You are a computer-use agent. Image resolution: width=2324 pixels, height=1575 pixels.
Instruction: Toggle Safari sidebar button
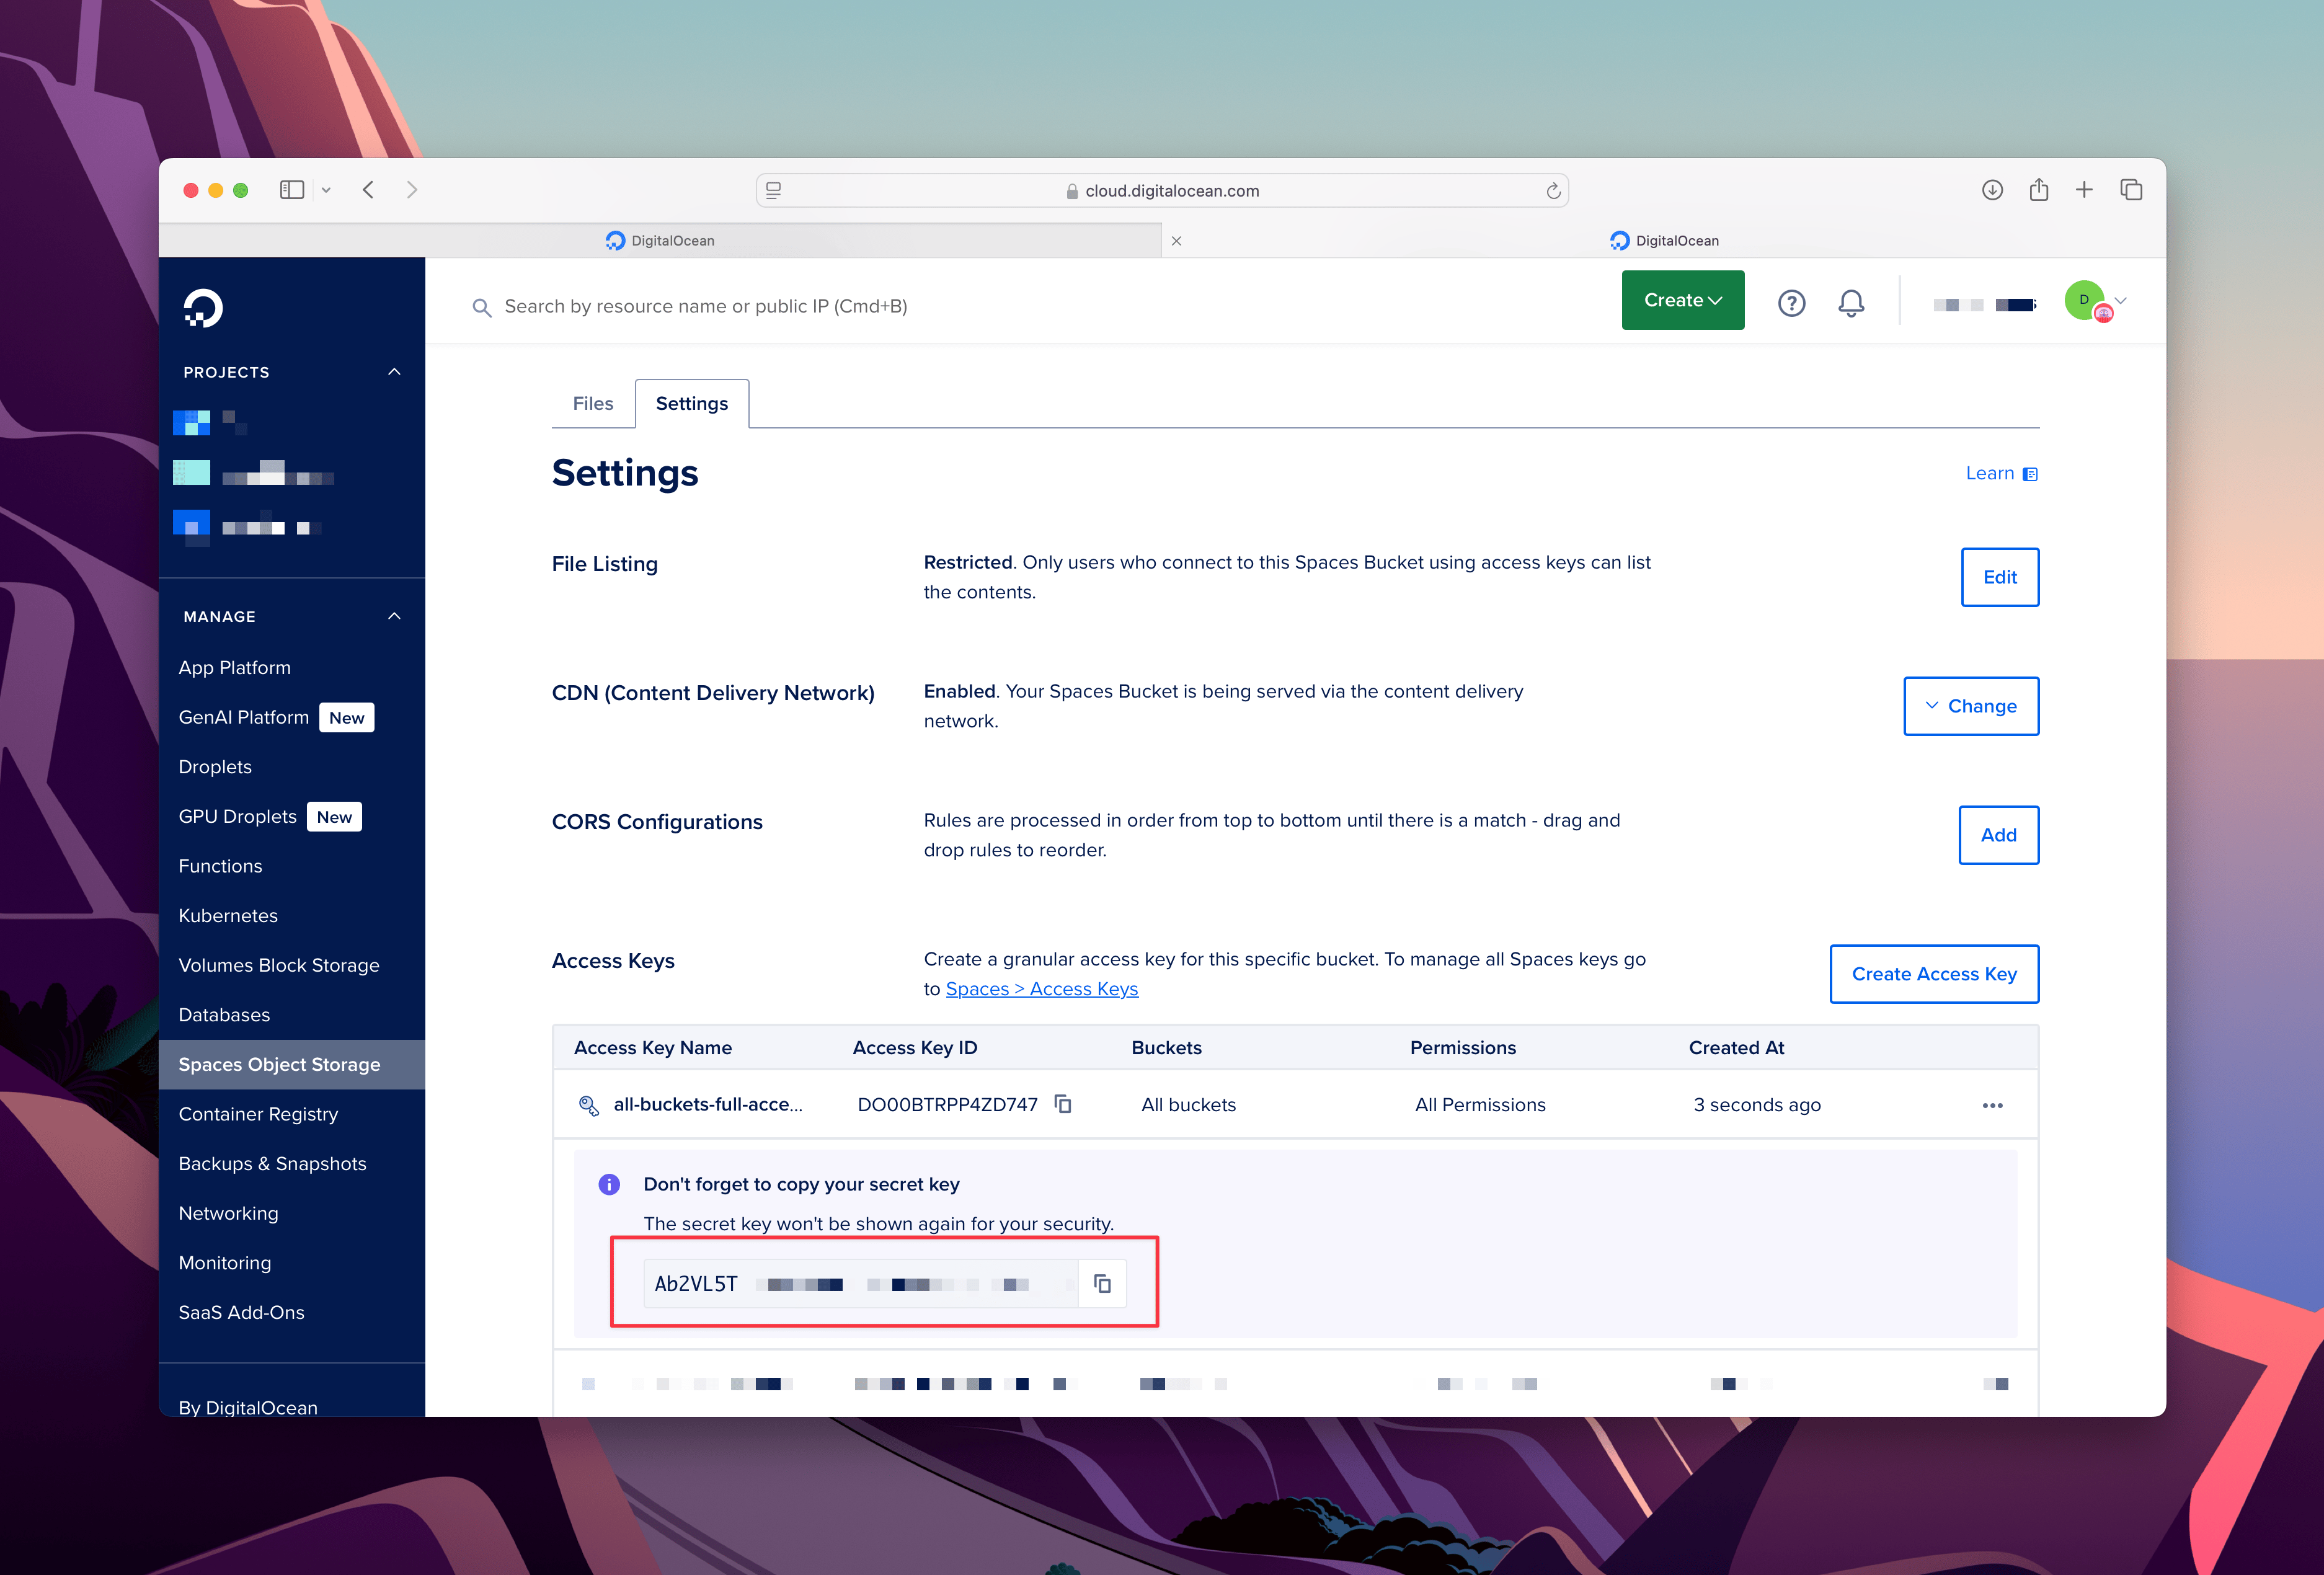292,190
